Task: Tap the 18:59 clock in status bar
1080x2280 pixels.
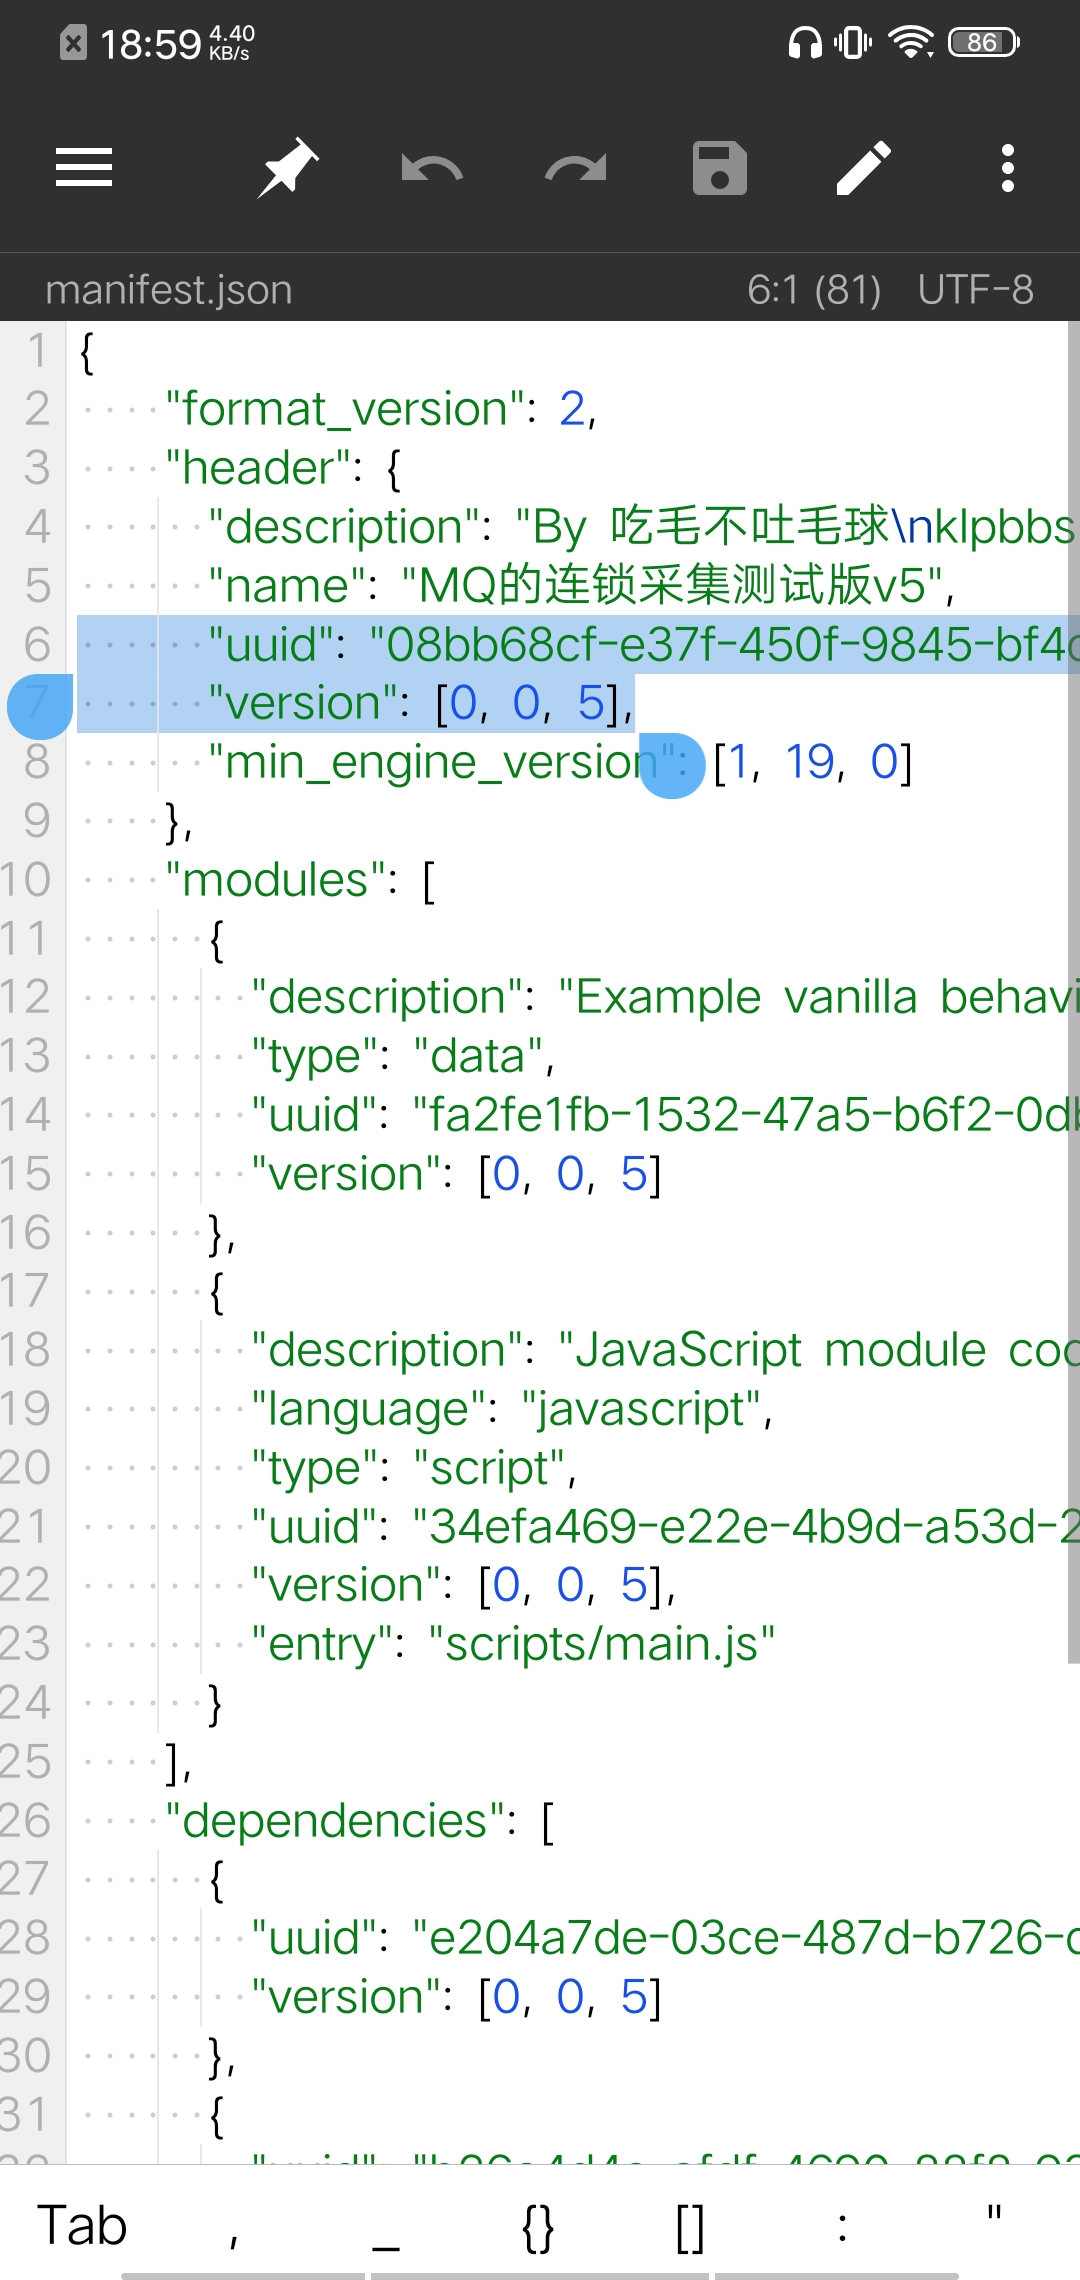Action: click(x=151, y=44)
